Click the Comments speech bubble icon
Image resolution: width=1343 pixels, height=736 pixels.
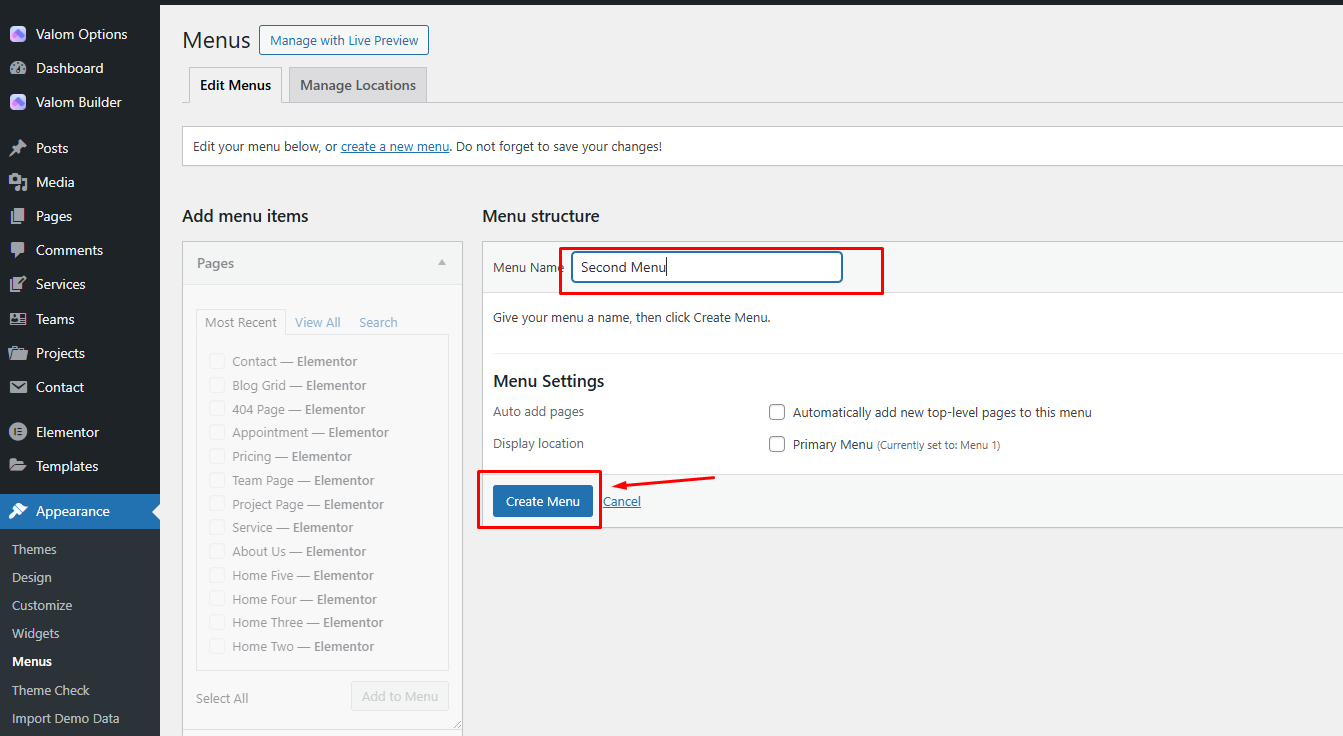(18, 250)
